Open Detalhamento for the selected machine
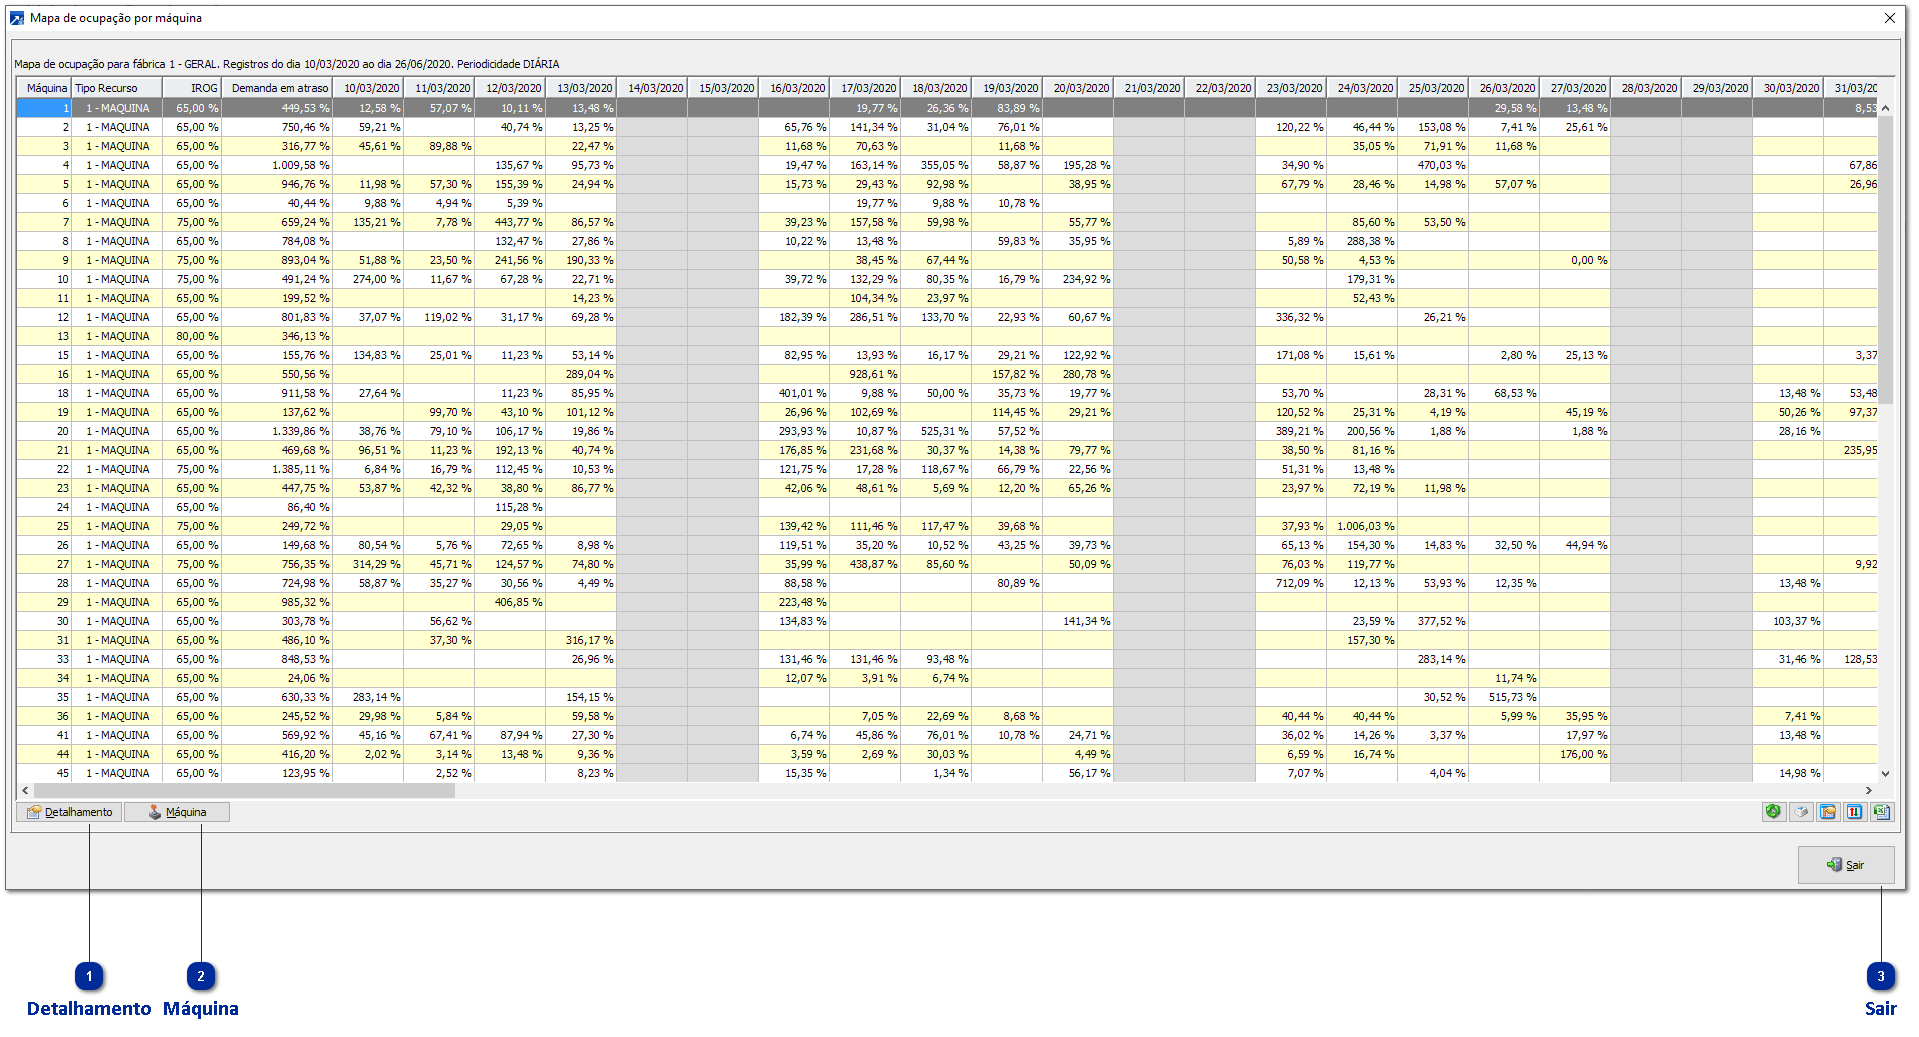The image size is (1919, 1037). (x=70, y=812)
